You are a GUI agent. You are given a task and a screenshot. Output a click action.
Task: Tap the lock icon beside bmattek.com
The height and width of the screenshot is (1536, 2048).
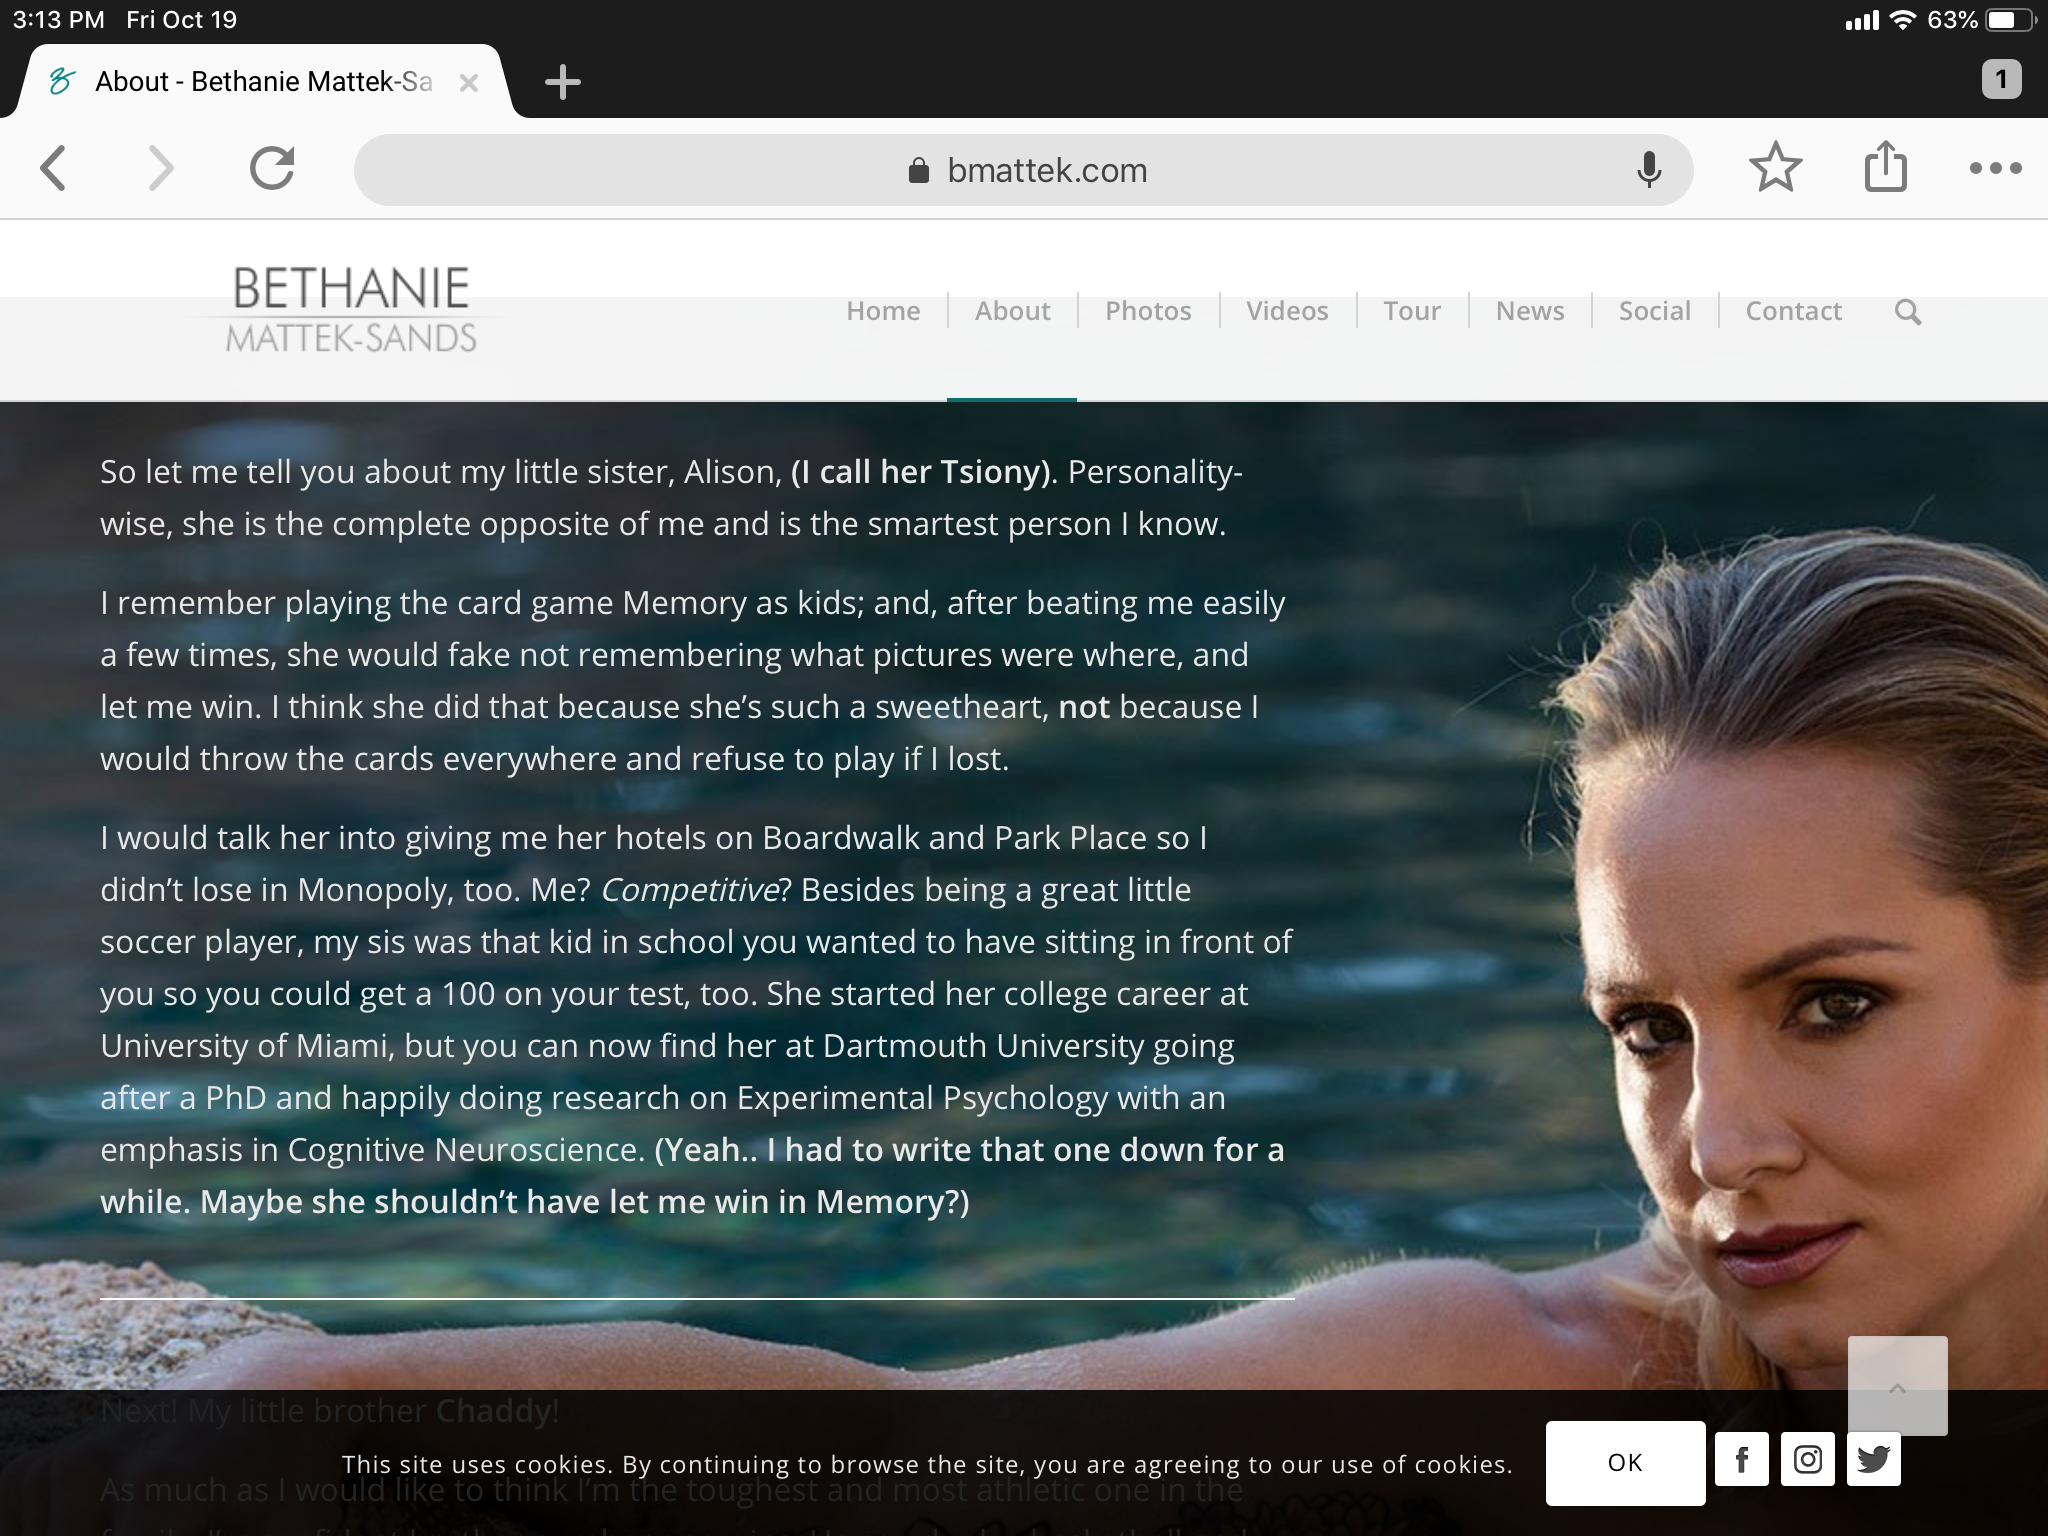point(919,170)
